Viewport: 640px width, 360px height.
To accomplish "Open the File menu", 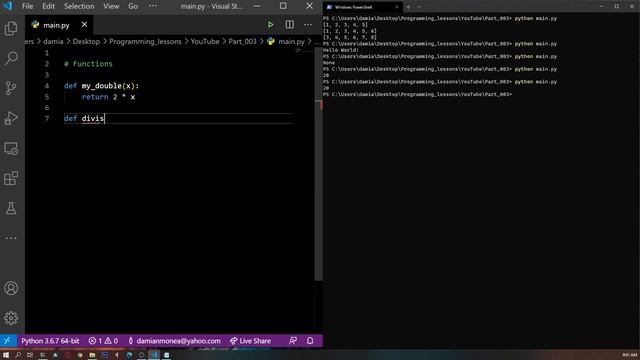I will coord(28,6).
